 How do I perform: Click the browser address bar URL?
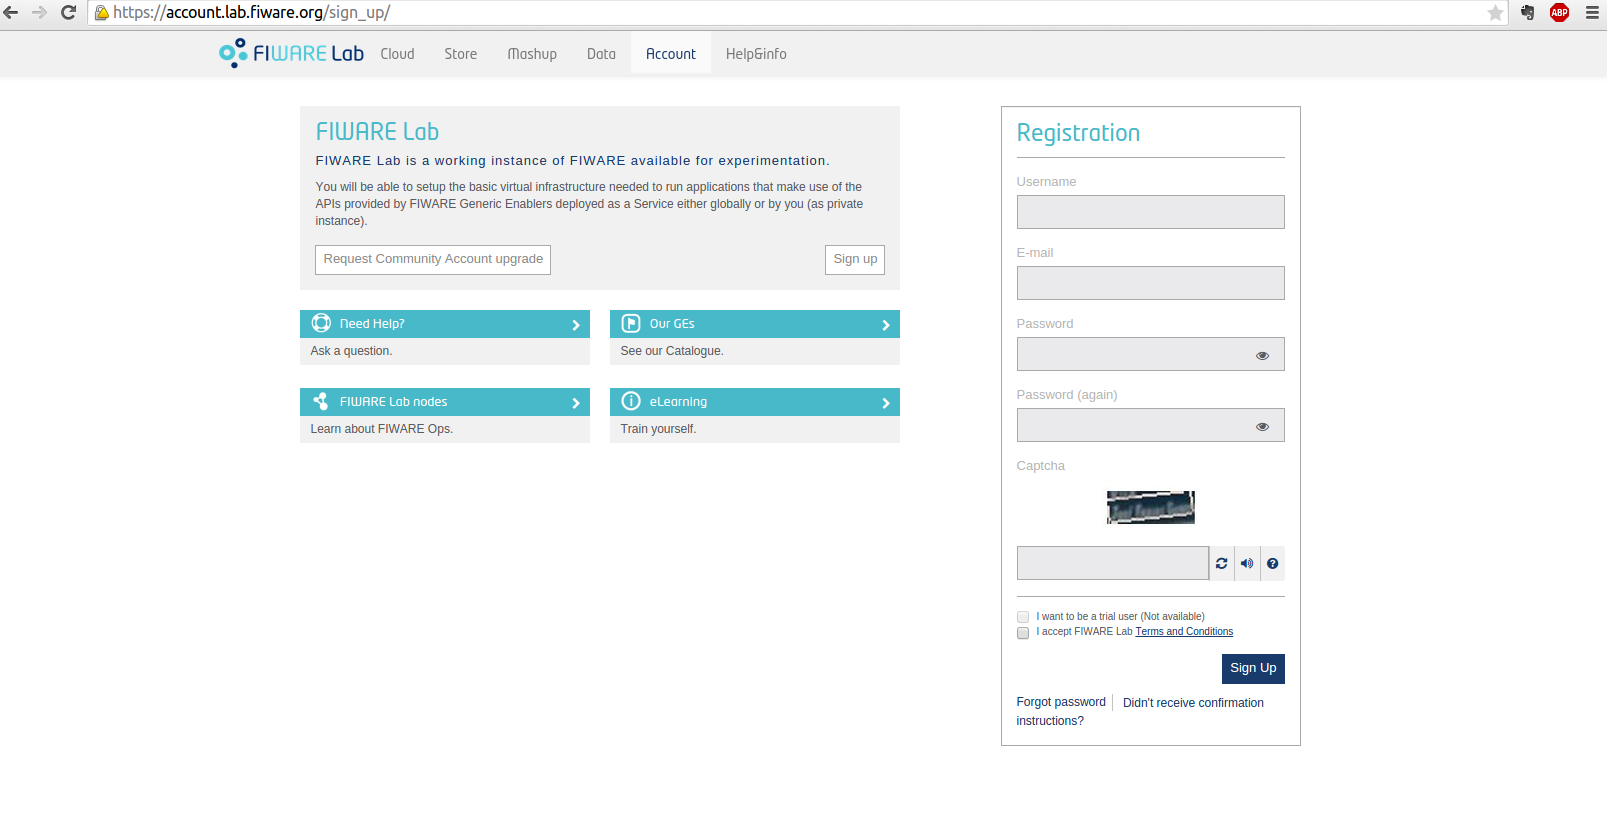tap(252, 13)
